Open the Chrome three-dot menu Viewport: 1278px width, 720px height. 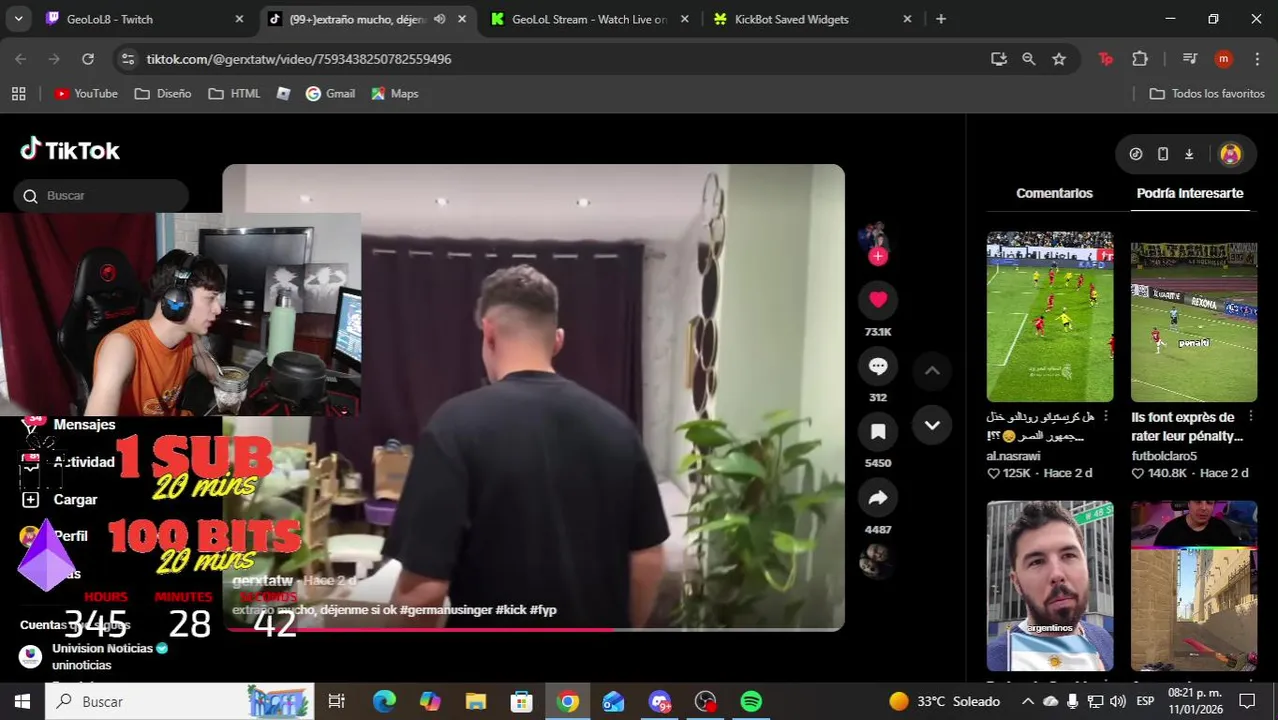tap(1257, 59)
